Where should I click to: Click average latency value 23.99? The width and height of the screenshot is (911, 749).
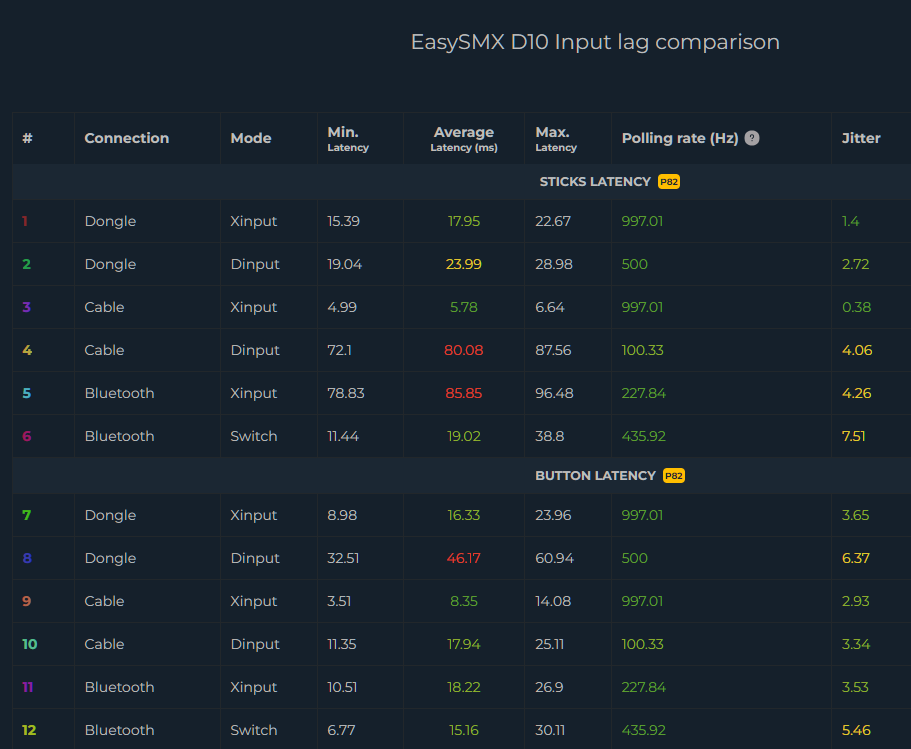(464, 264)
